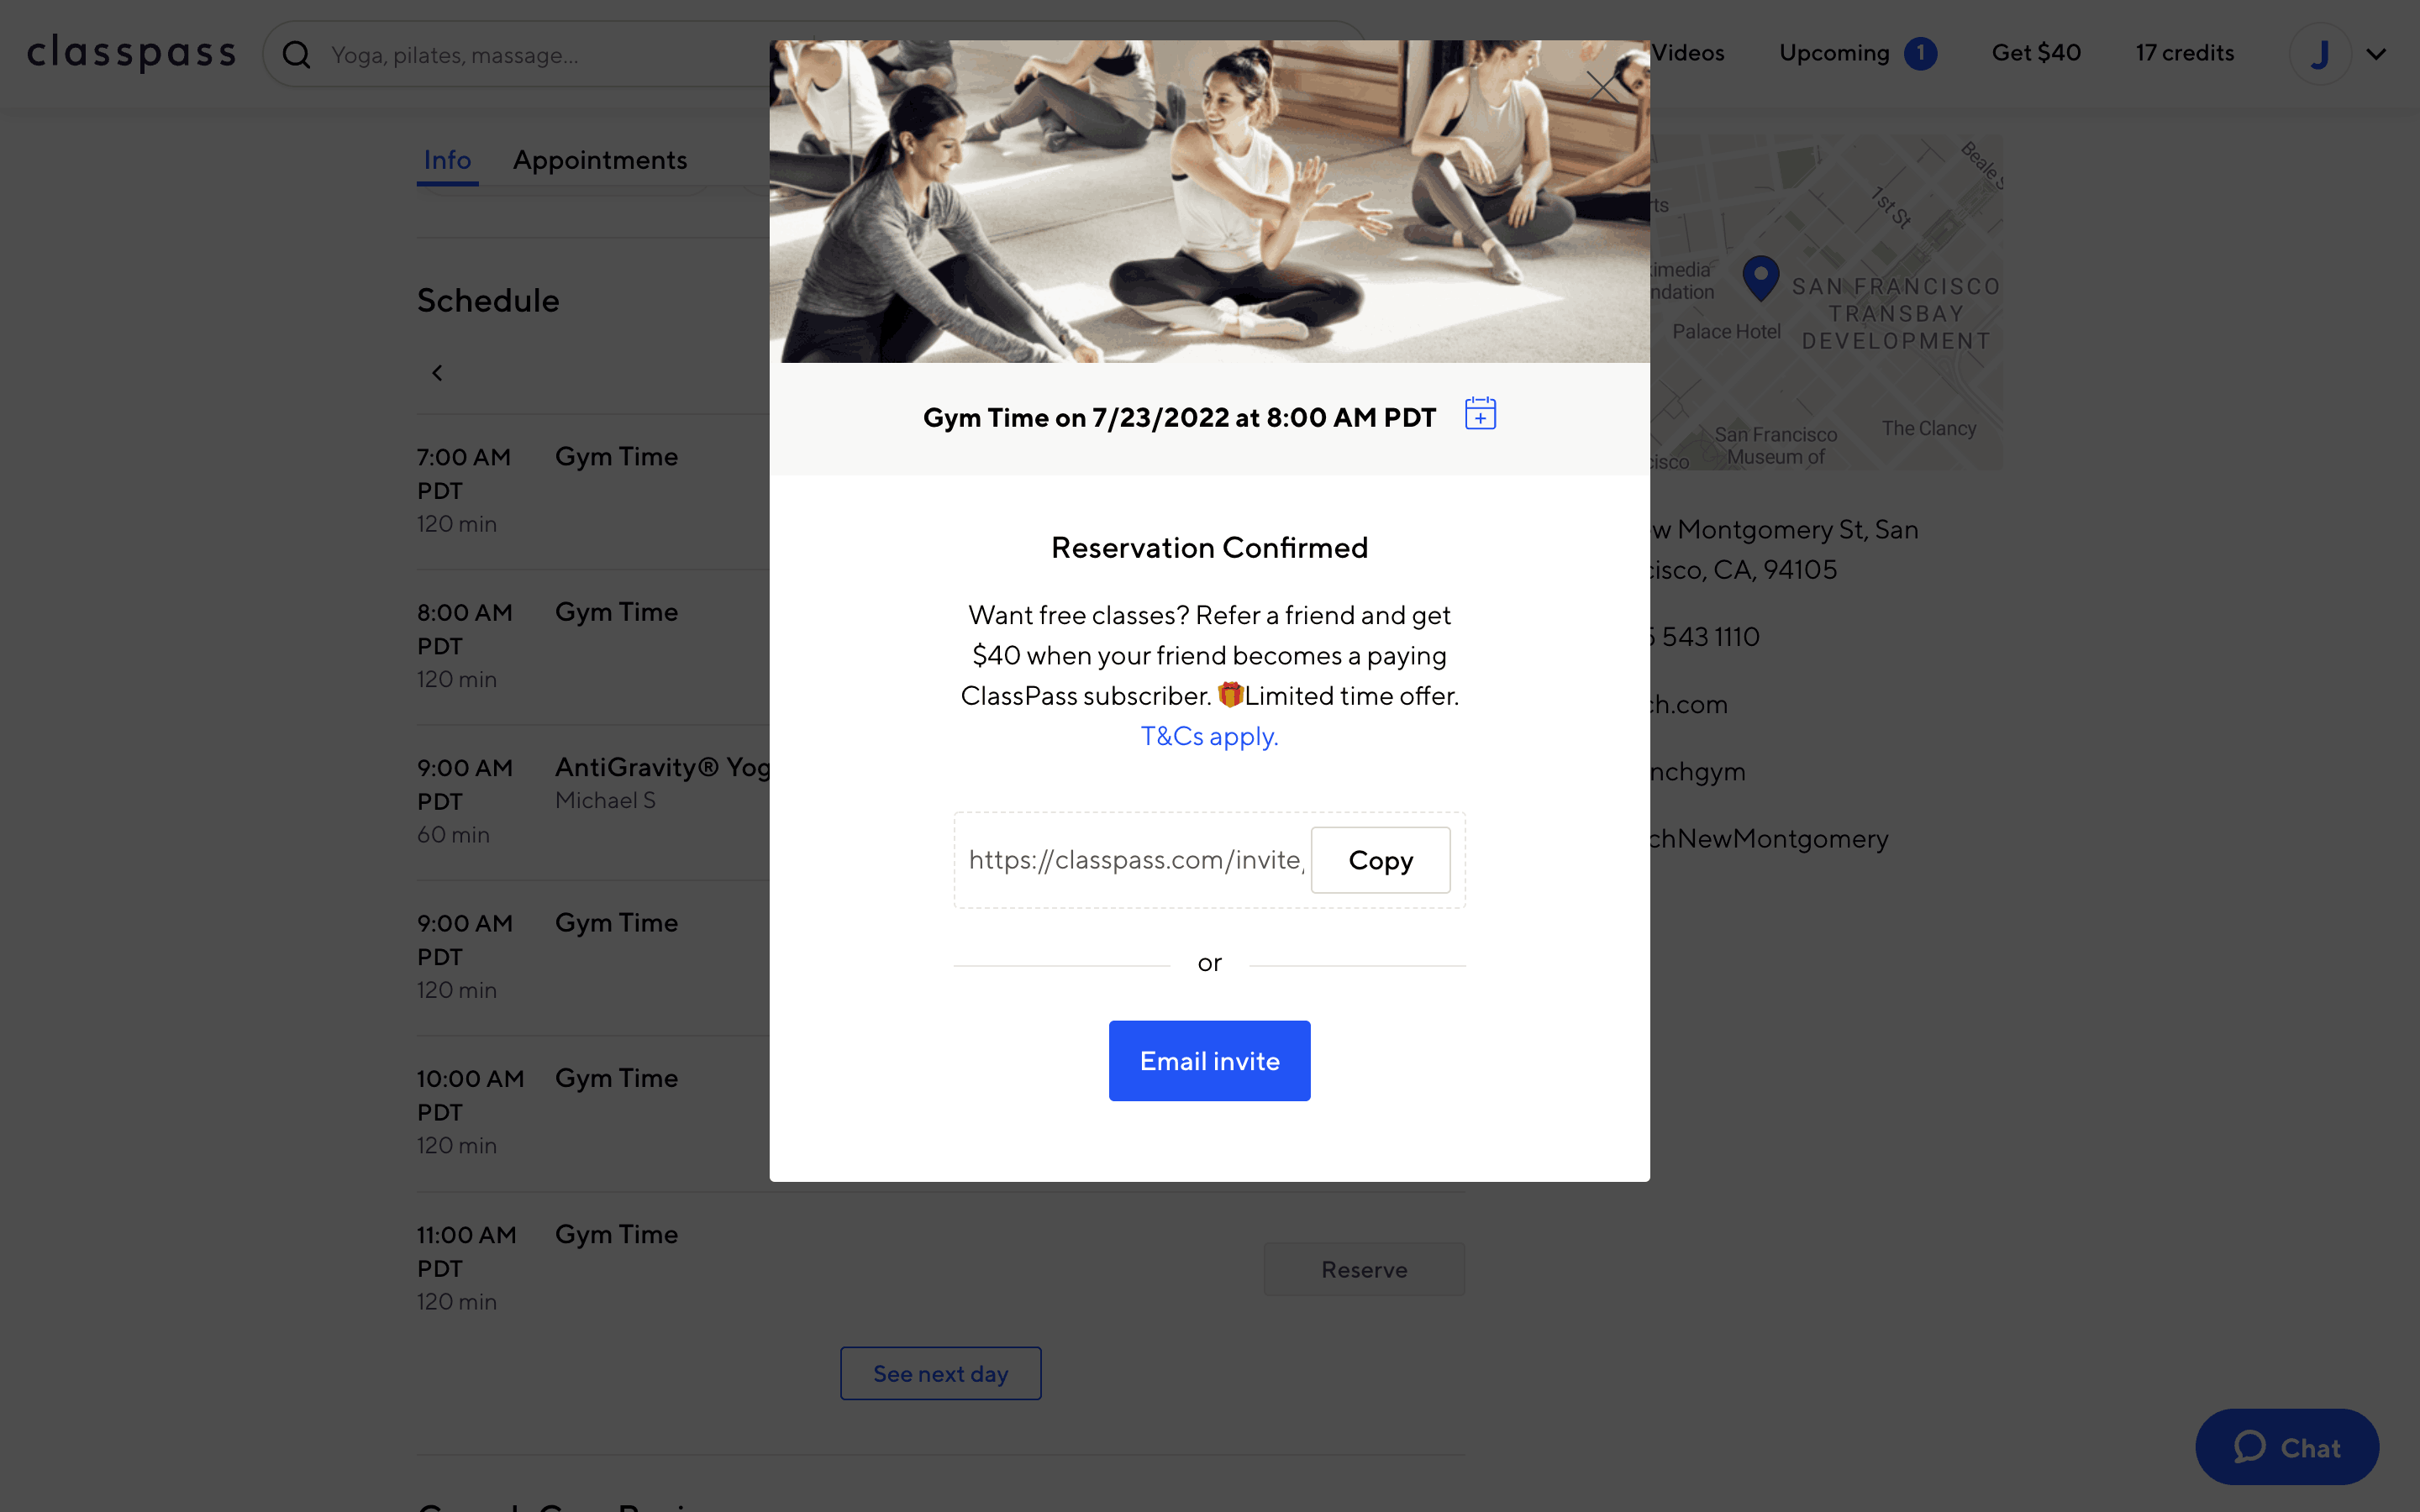Select the Info tab

click(447, 160)
